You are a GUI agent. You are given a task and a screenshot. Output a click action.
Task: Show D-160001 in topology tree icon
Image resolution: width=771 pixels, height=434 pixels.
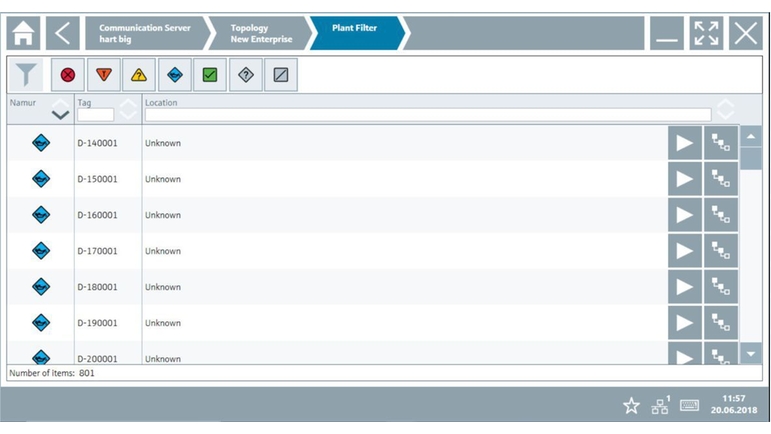point(721,215)
